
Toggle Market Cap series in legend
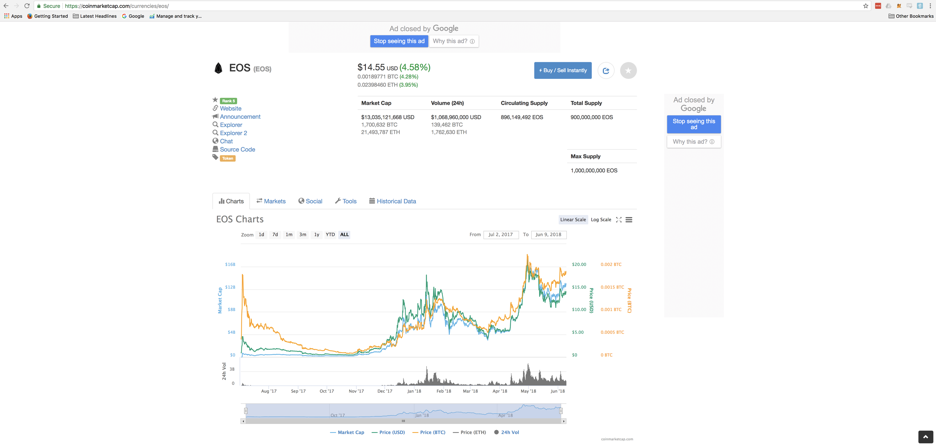coord(347,432)
